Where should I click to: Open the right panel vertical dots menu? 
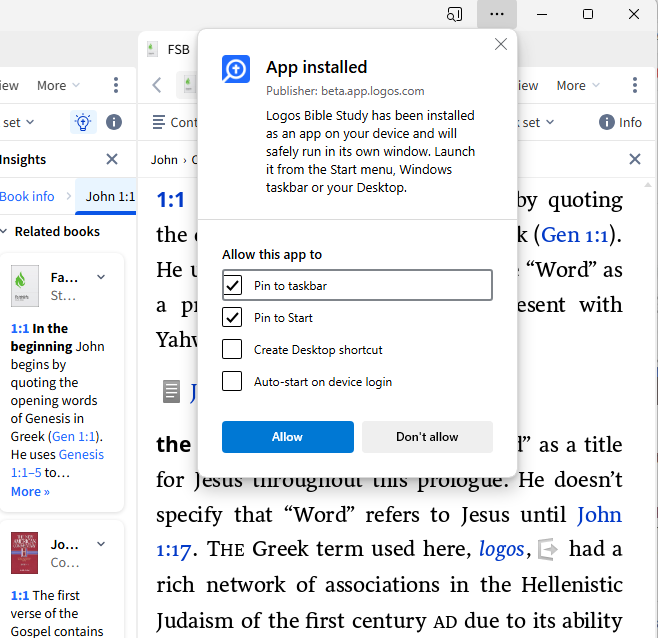coord(635,85)
